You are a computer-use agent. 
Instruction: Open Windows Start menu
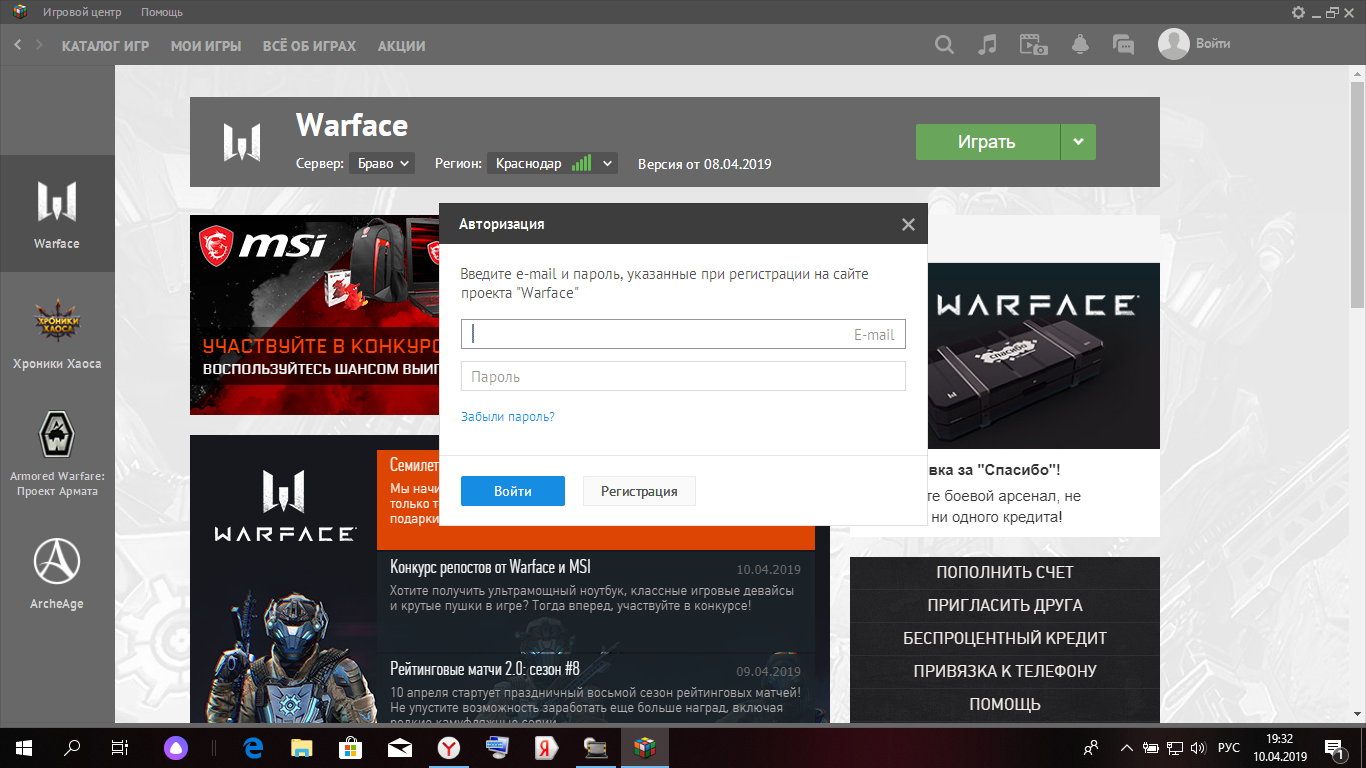tap(24, 747)
